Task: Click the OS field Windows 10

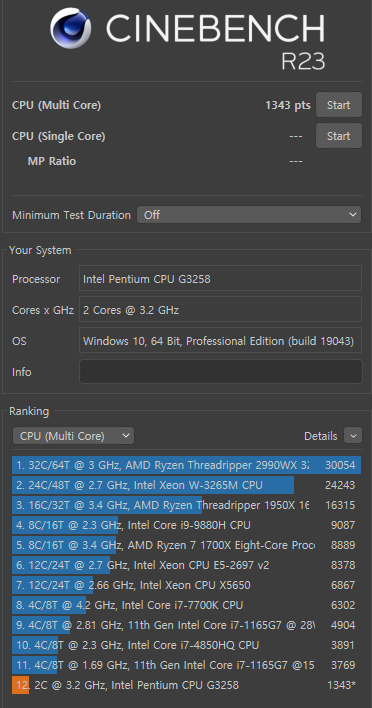Action: (x=220, y=340)
